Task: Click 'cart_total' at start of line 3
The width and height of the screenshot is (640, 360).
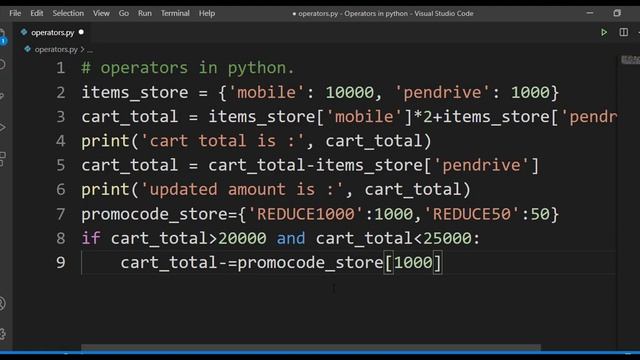Action: point(130,117)
